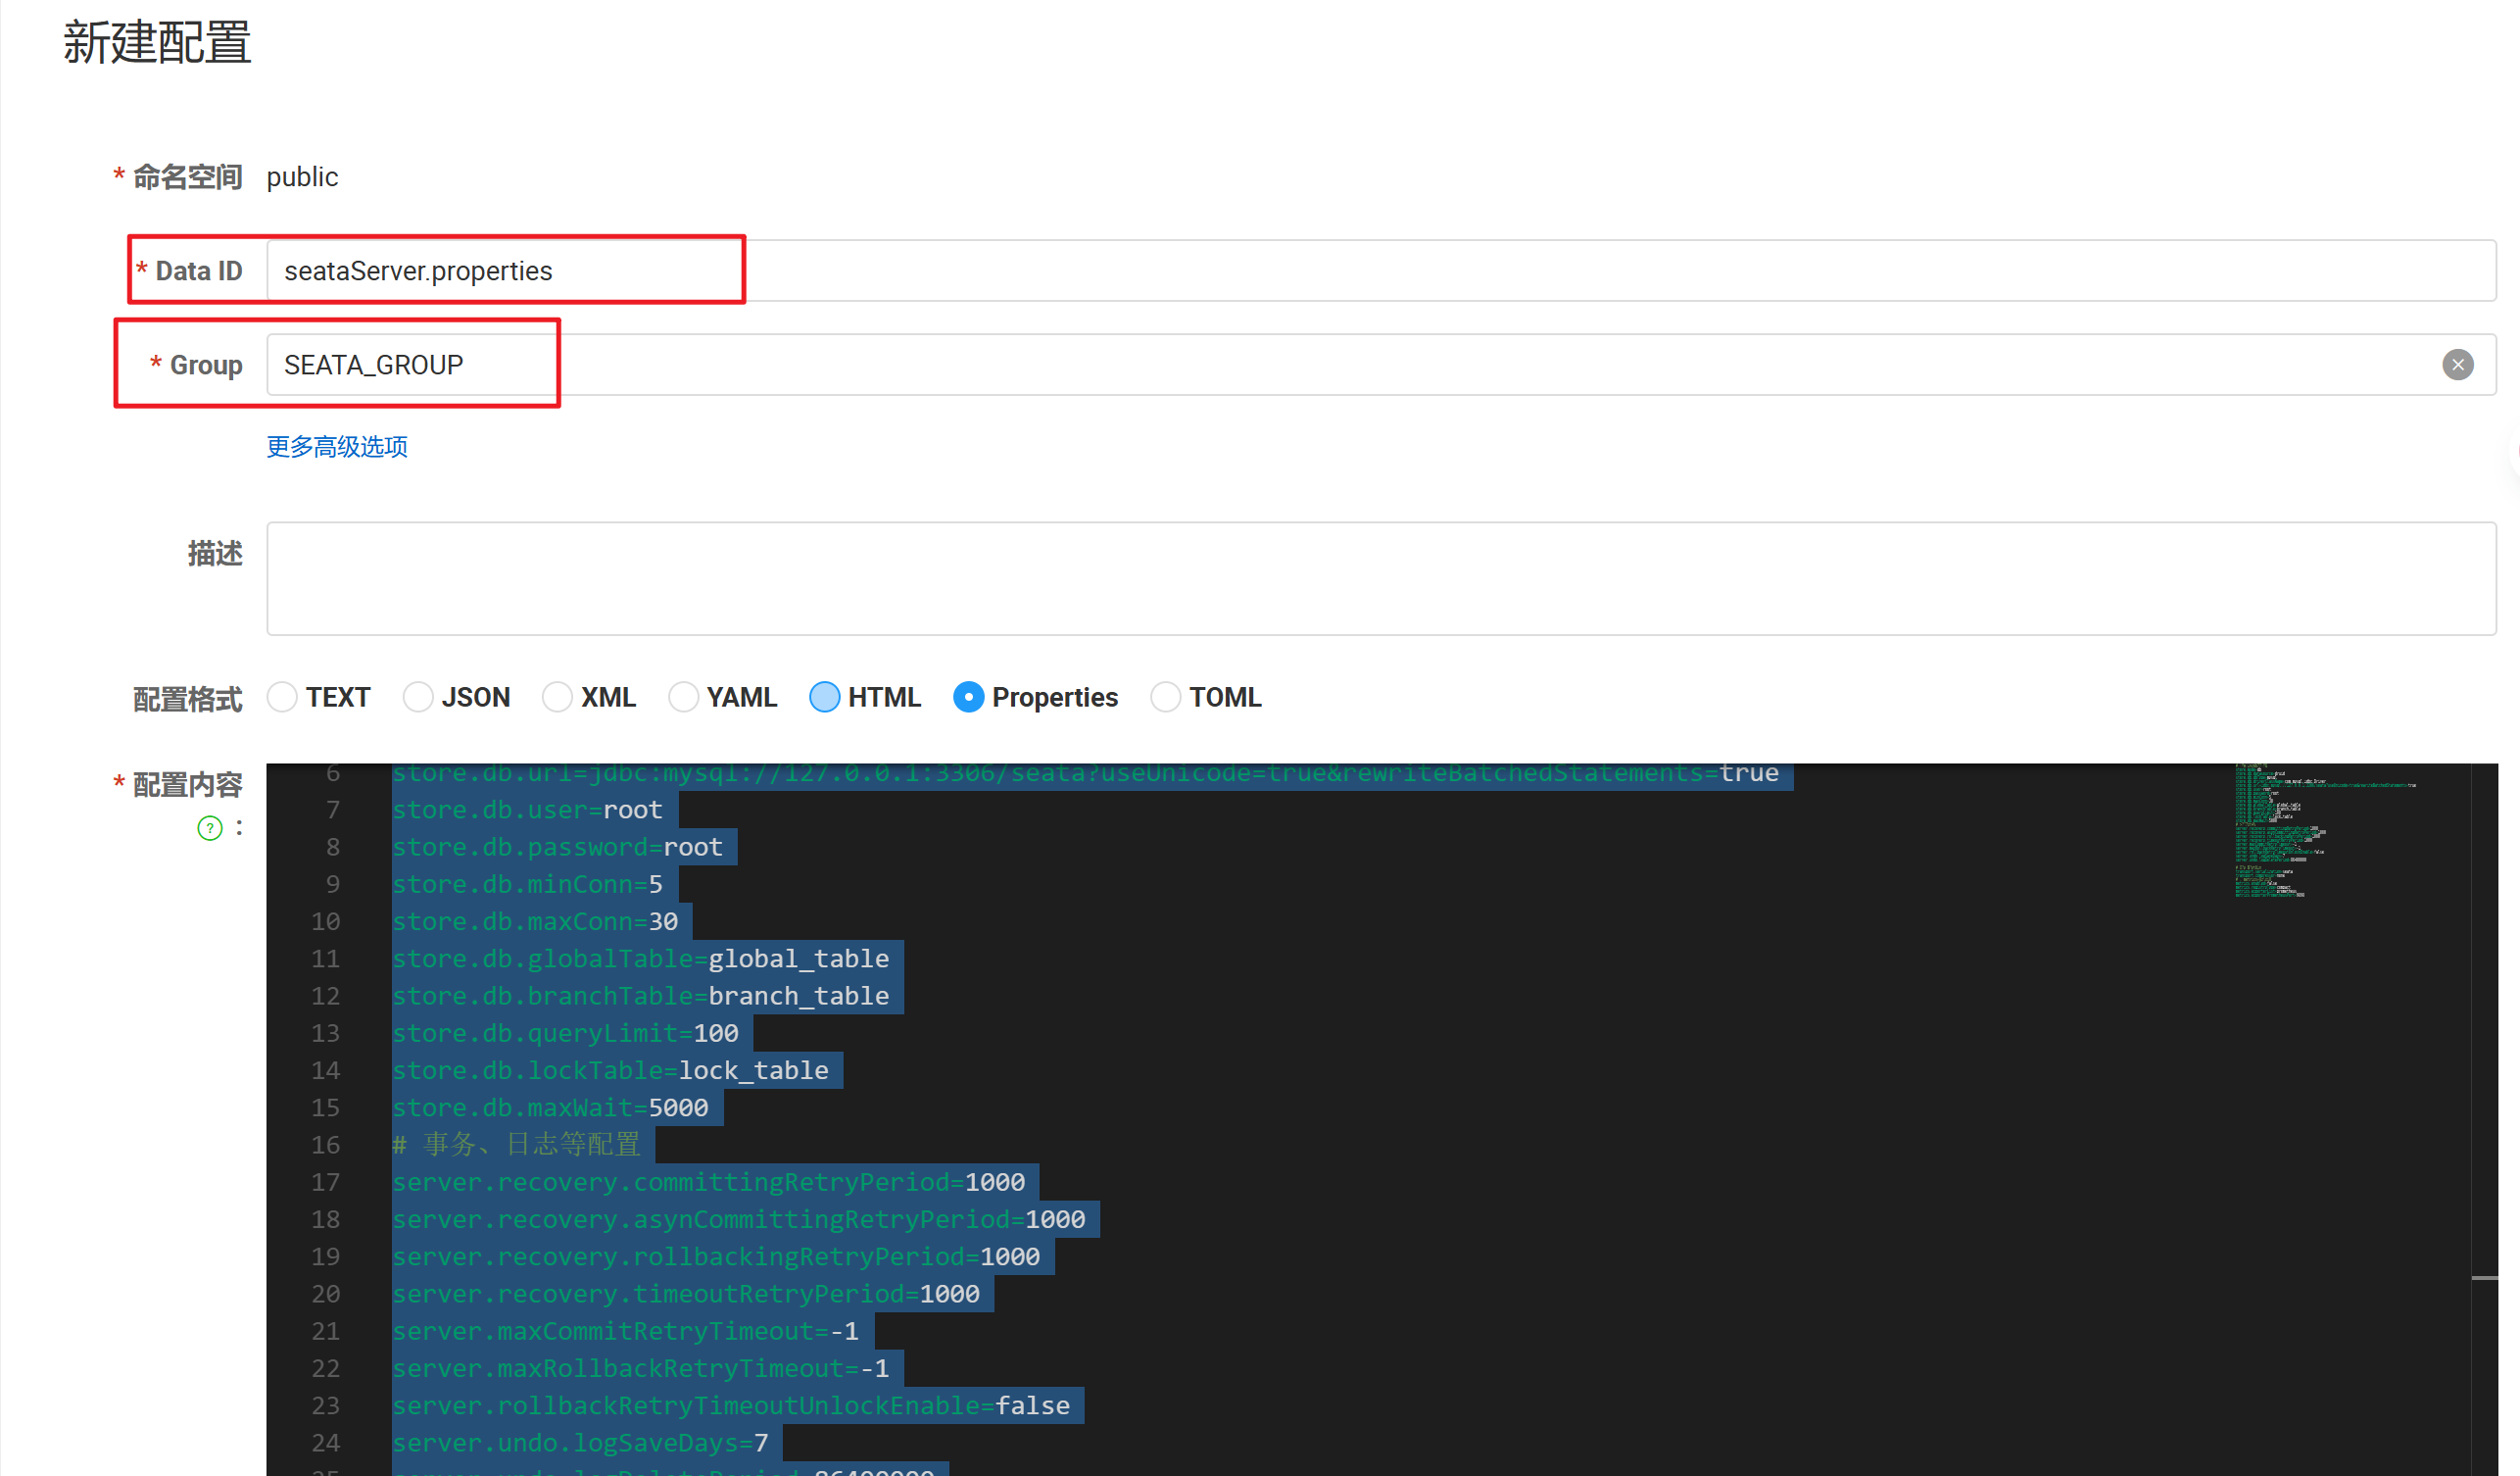
Task: Focus the Group input containing SEATA_GROUP
Action: tap(1300, 365)
